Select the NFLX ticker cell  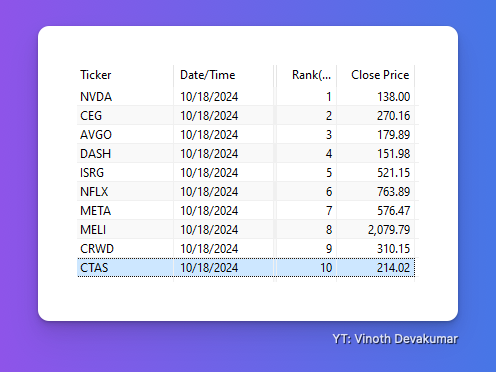[125, 192]
